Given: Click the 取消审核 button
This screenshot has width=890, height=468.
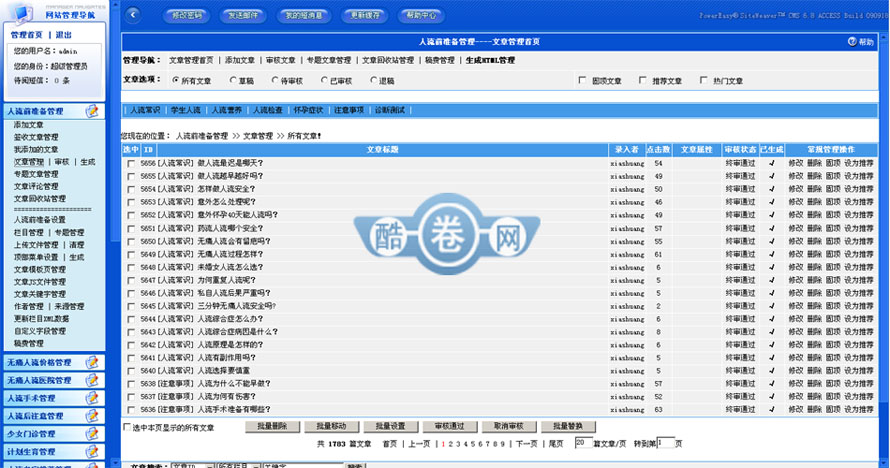Looking at the screenshot, I should 509,426.
